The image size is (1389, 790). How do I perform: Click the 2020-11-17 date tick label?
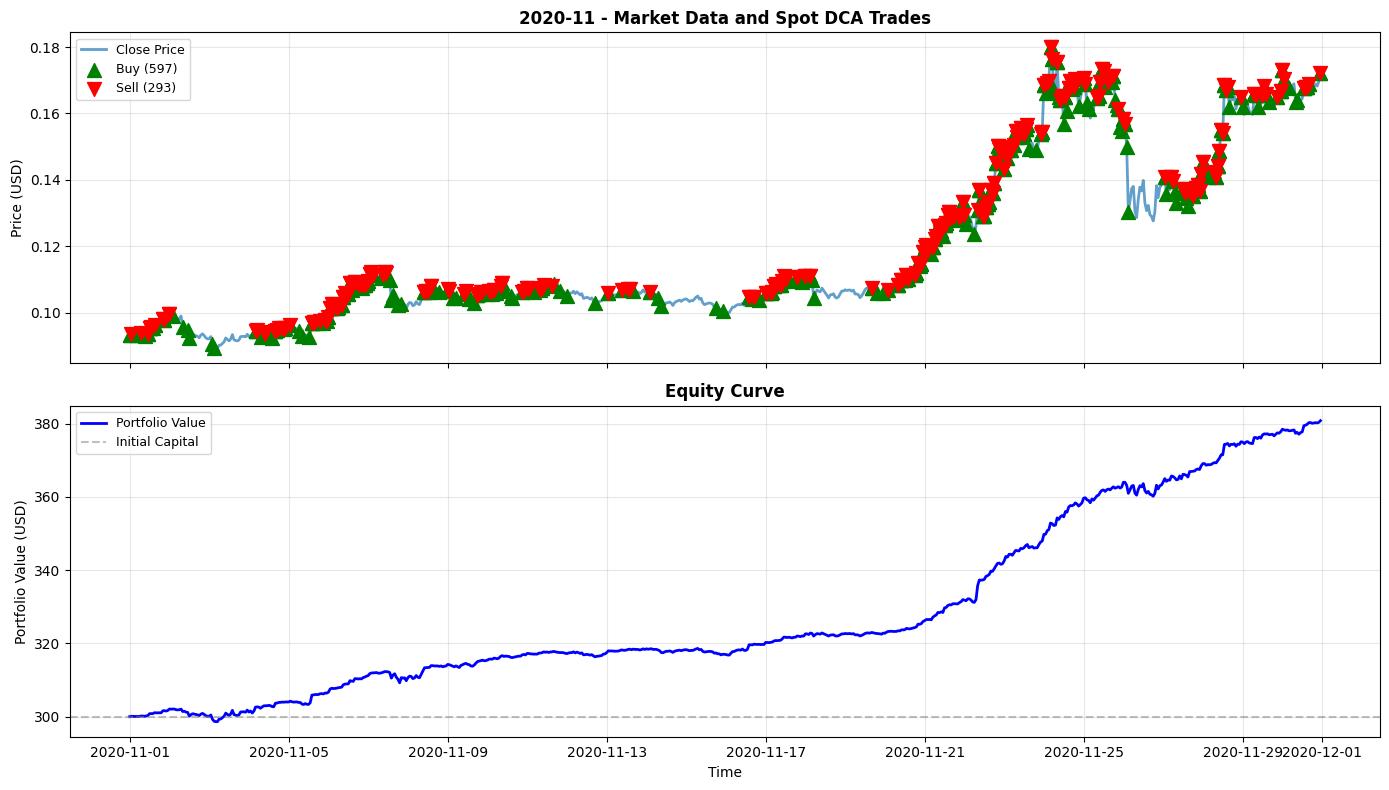[766, 752]
